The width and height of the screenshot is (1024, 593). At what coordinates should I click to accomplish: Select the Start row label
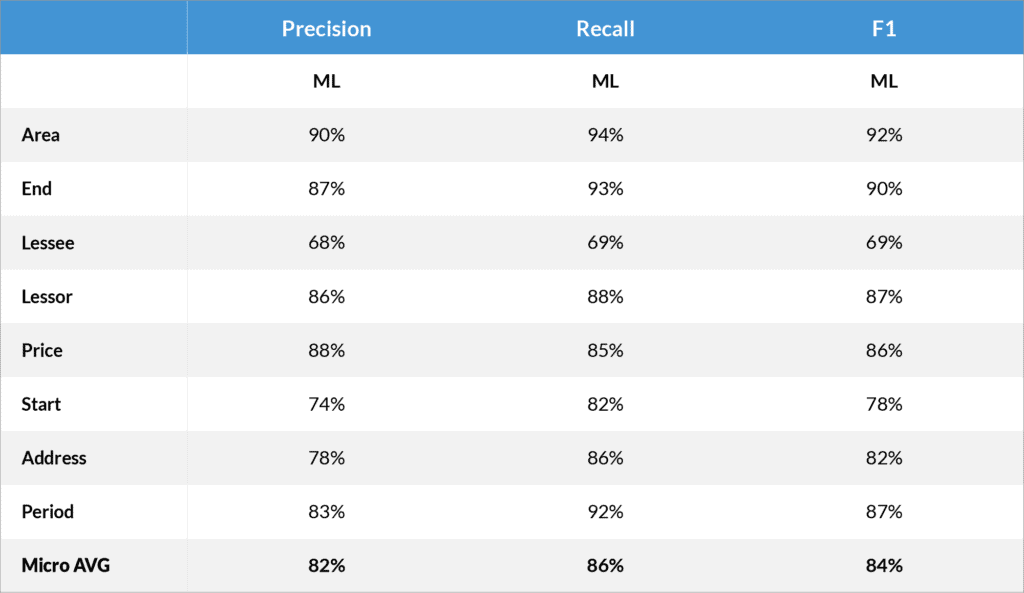tap(41, 404)
